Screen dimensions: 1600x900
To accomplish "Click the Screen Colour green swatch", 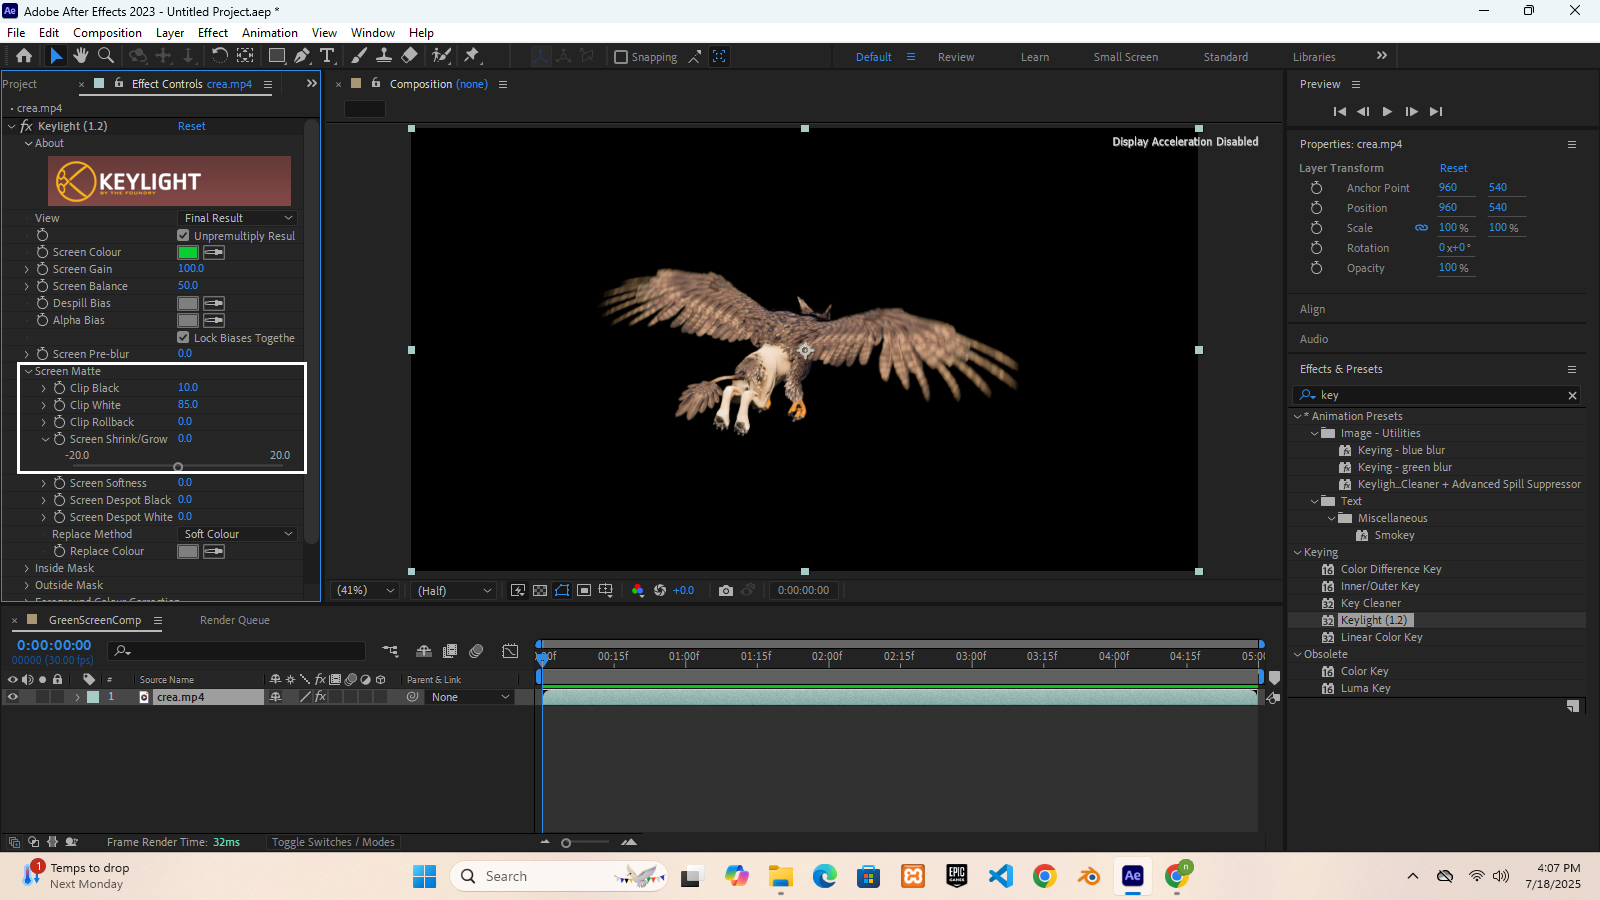I will point(188,252).
